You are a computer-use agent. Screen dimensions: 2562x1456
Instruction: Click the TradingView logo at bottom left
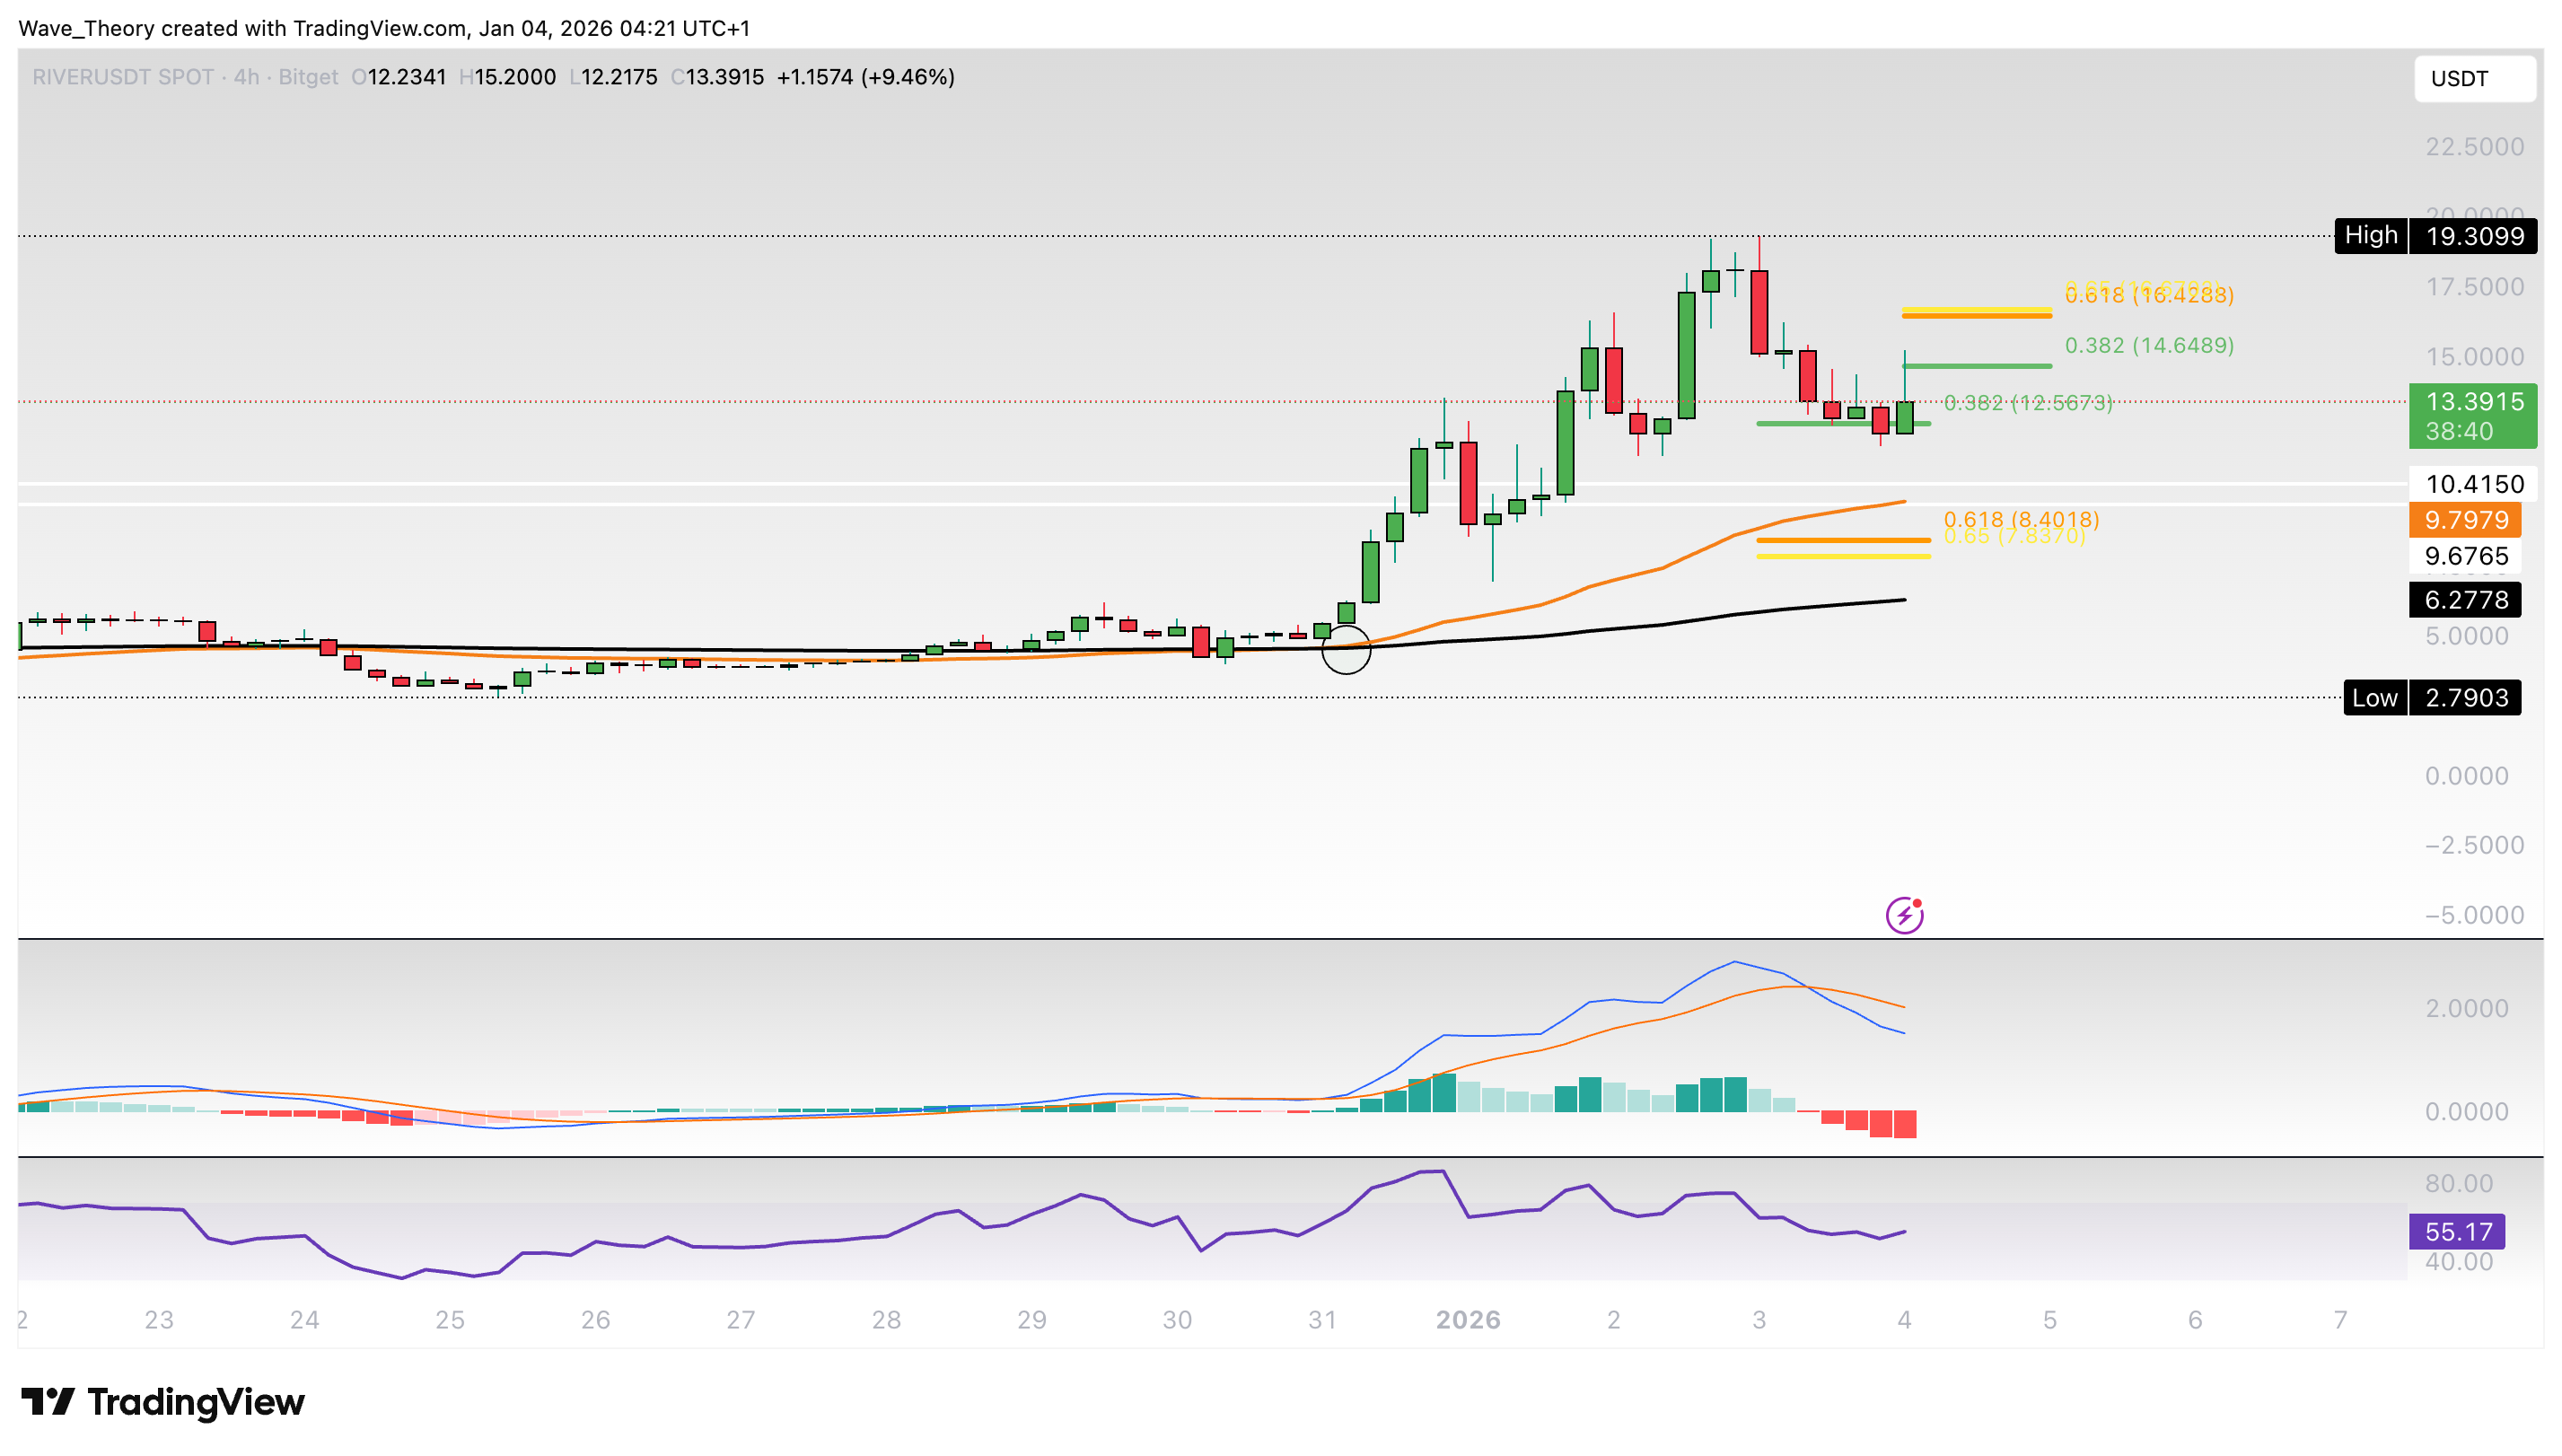[163, 1402]
